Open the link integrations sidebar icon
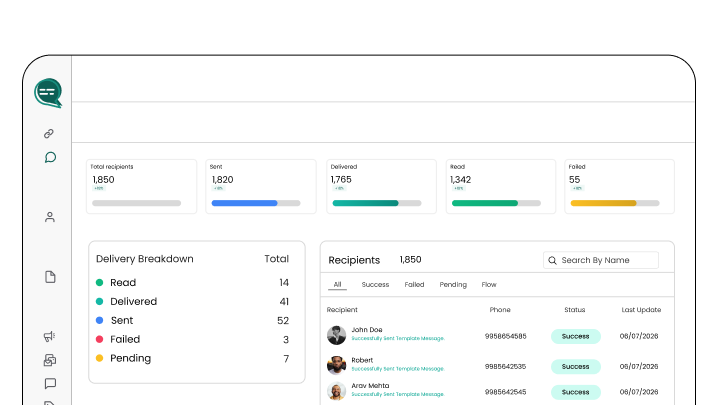720x405 pixels. pyautogui.click(x=49, y=134)
